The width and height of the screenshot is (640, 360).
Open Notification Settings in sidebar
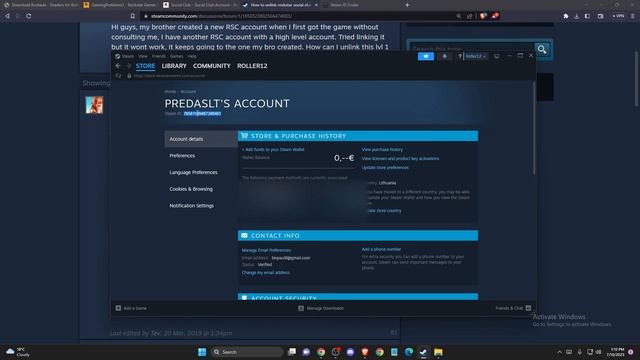pyautogui.click(x=191, y=206)
